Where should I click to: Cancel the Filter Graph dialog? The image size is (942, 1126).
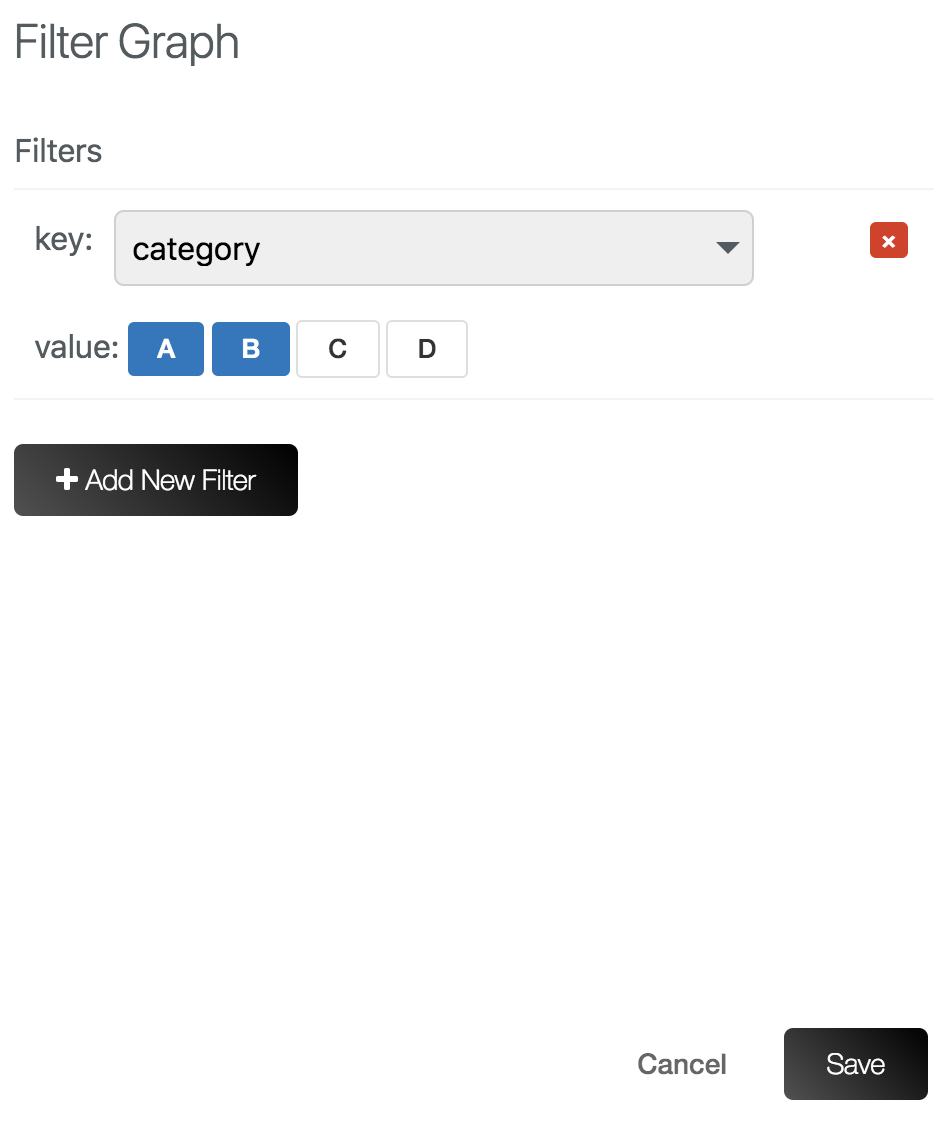click(x=682, y=1064)
